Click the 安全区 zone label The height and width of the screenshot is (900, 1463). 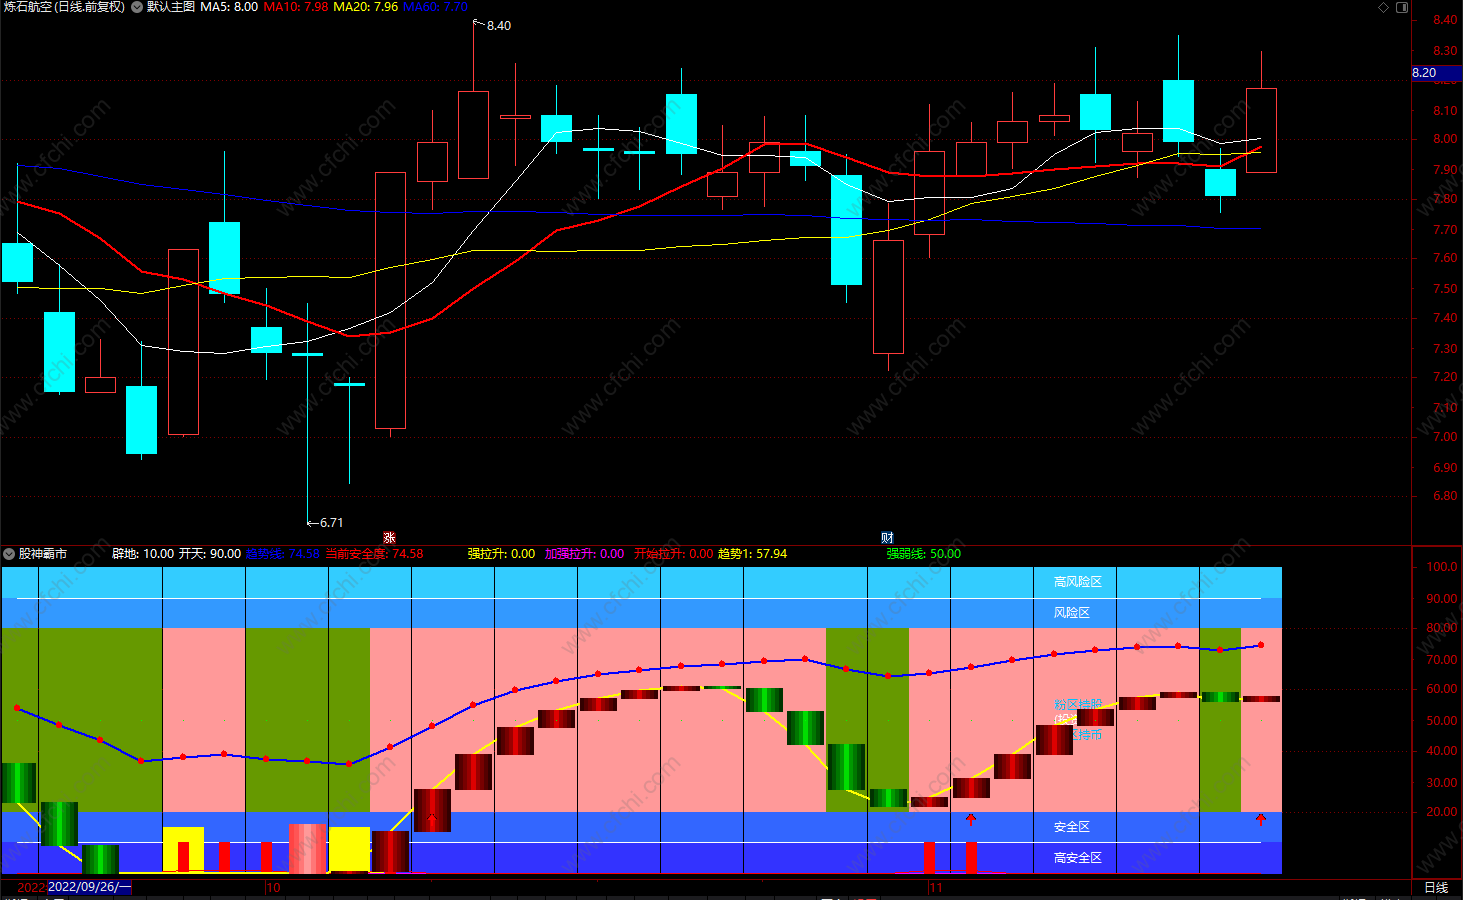[x=1072, y=827]
